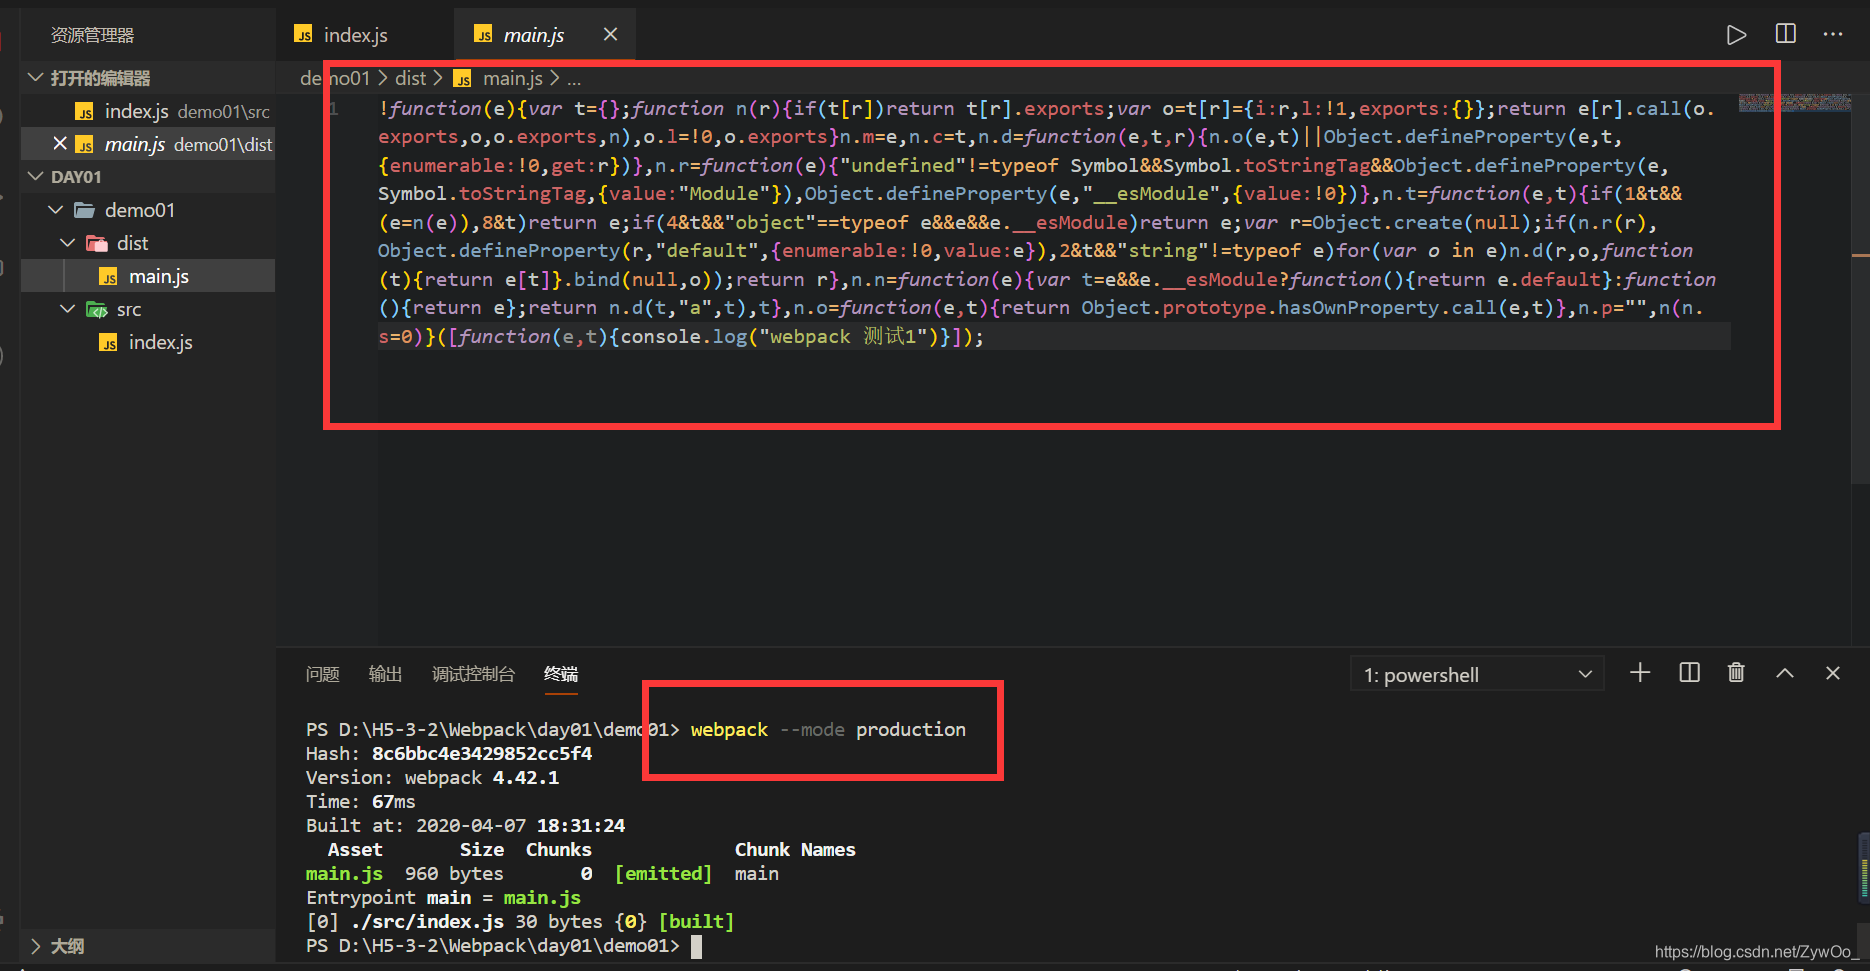Switch to the 问题 panel tab

point(322,674)
